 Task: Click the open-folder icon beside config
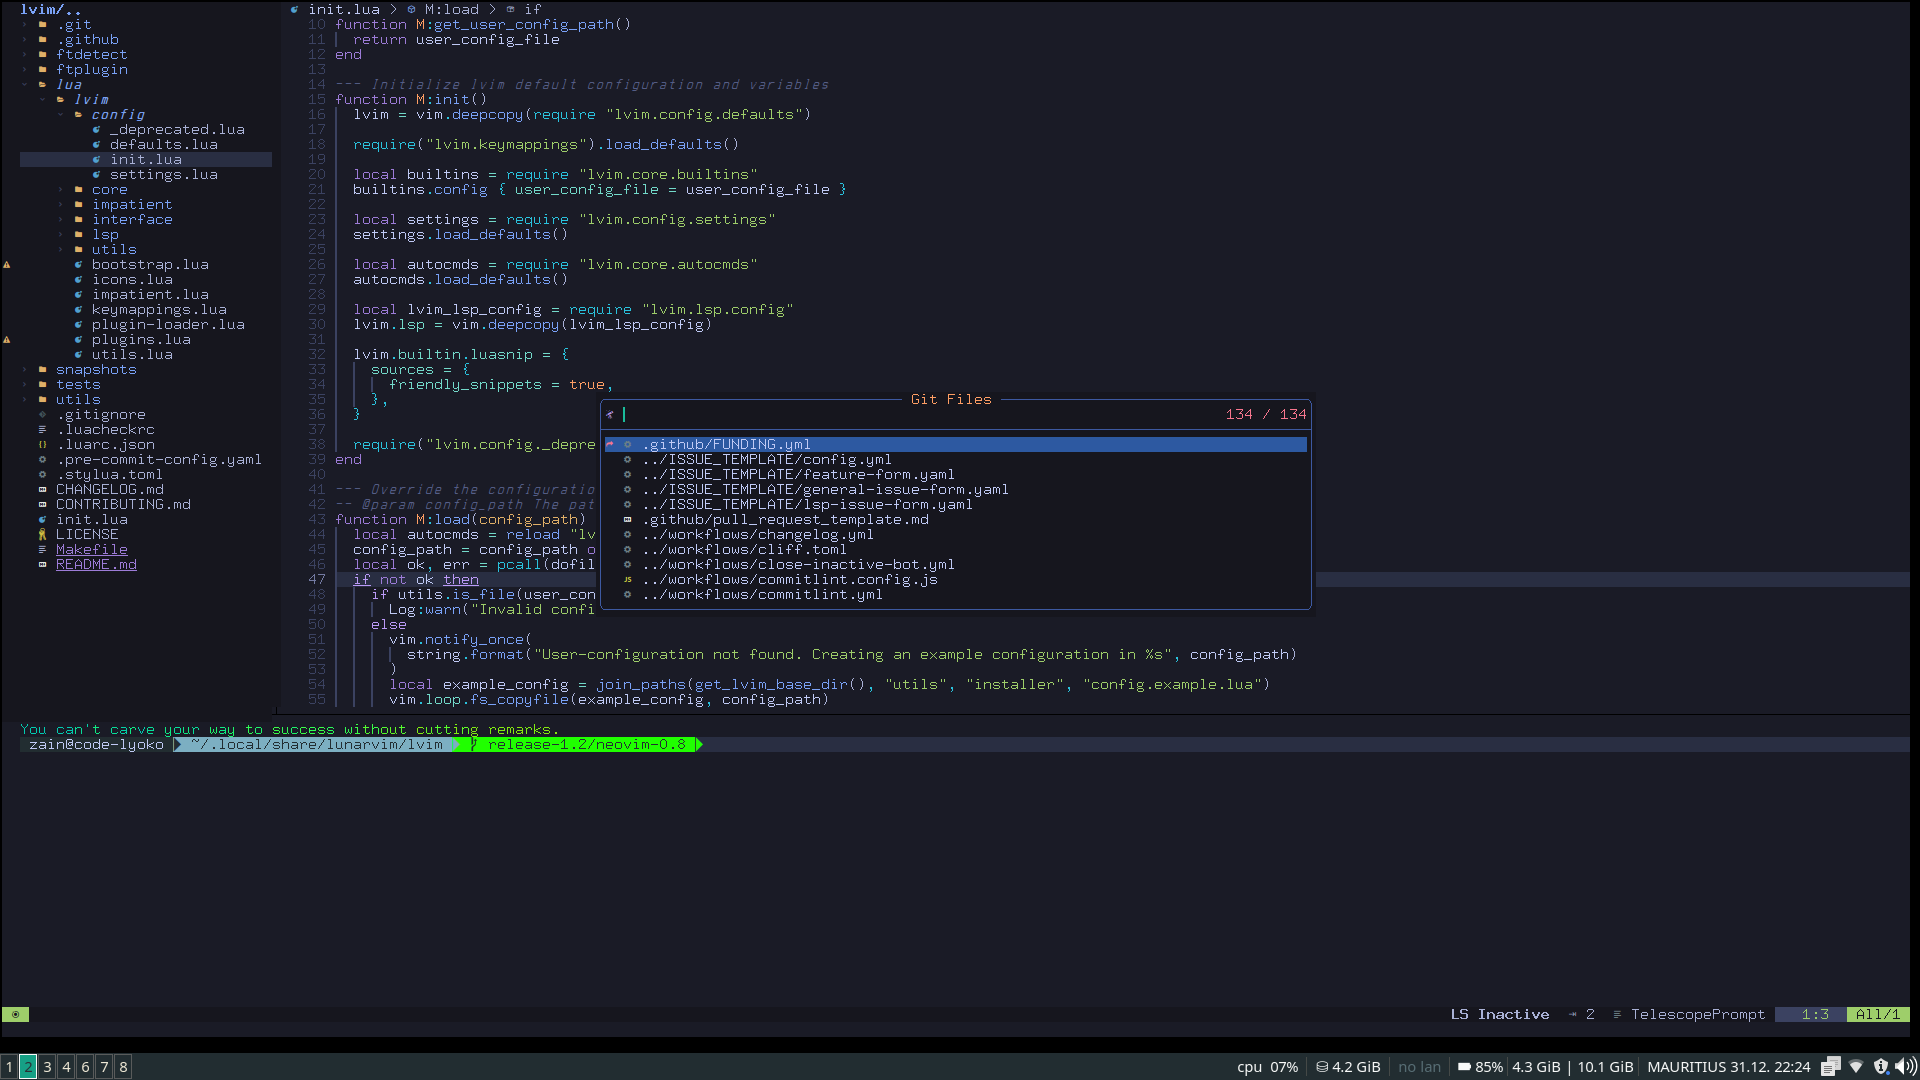[78, 115]
